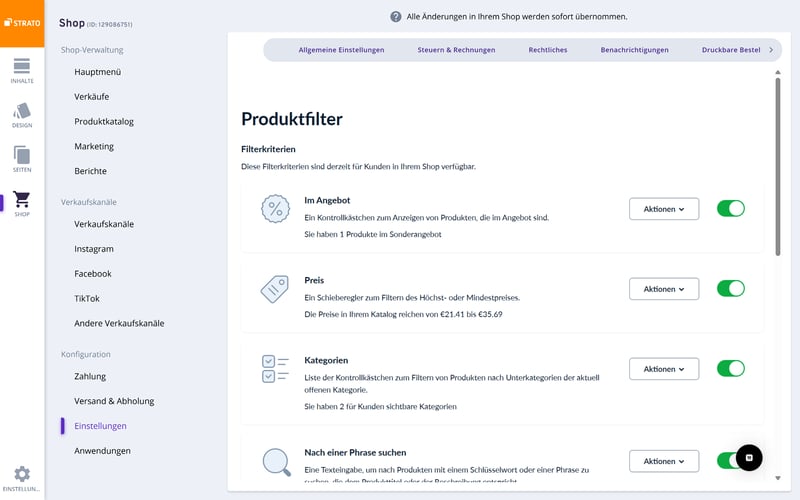
Task: Disable the Im Angebot filter toggle
Action: coord(731,209)
